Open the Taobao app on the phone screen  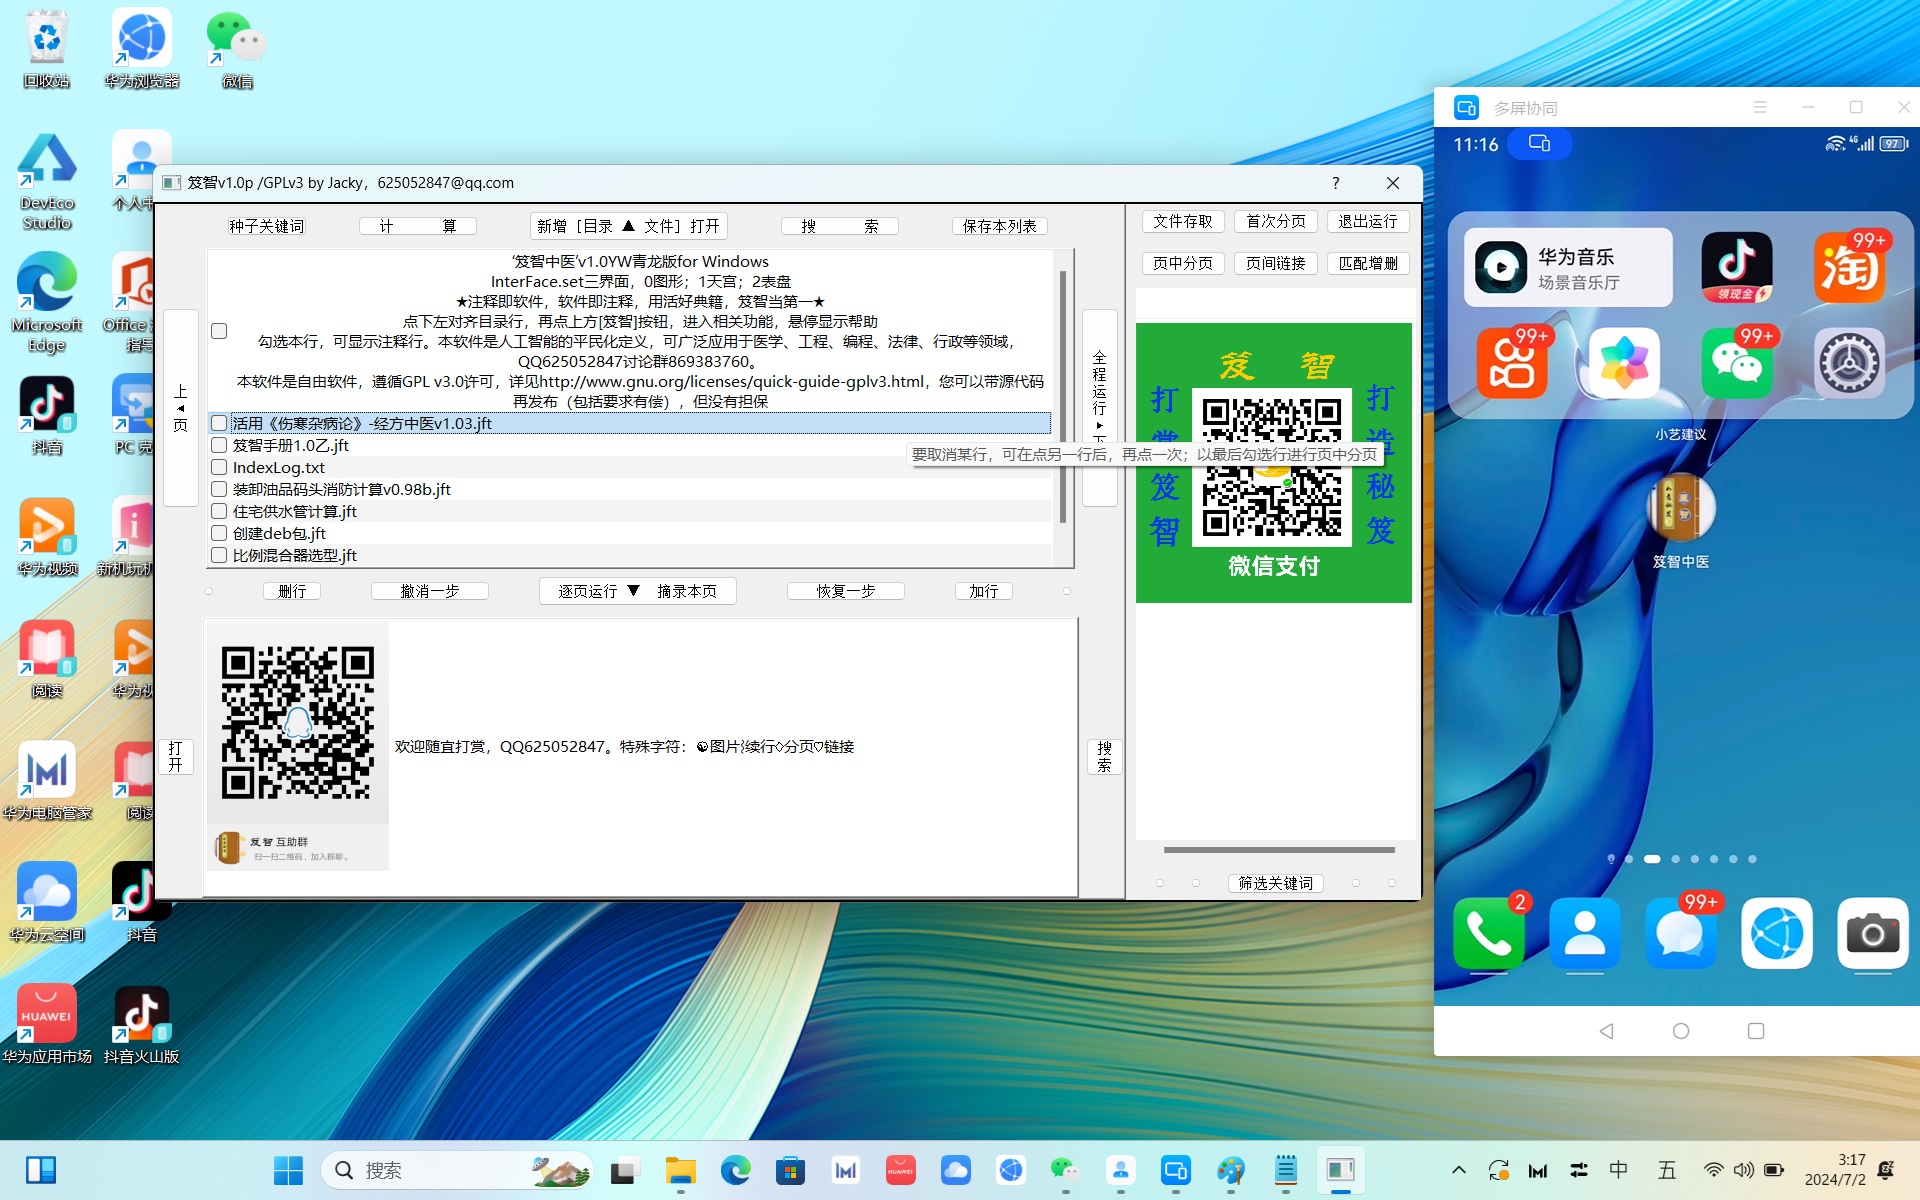click(x=1849, y=267)
